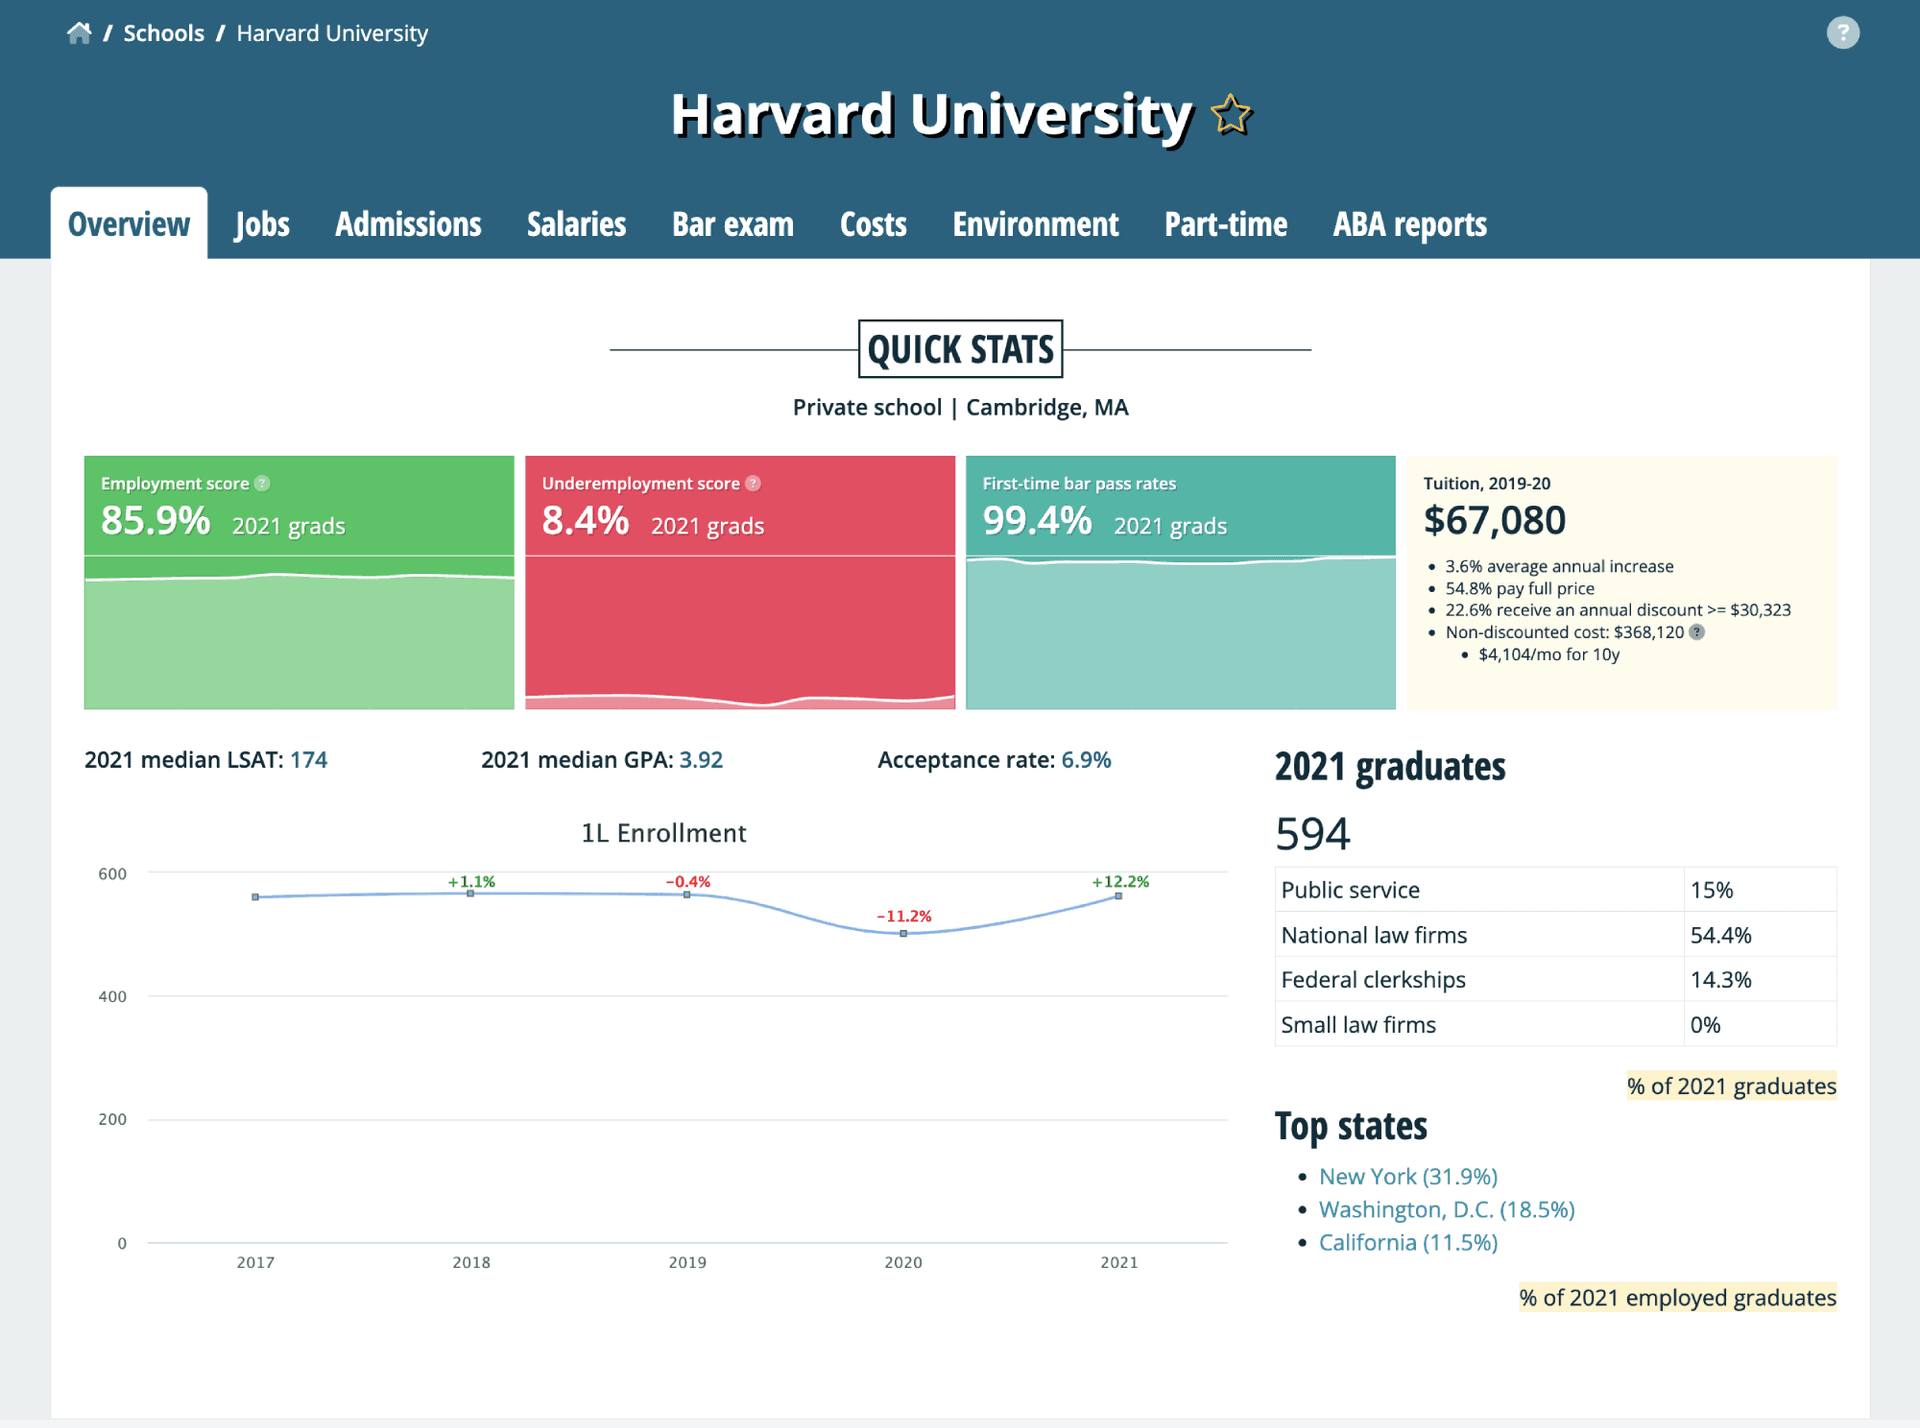Switch to the Jobs tab
The width and height of the screenshot is (1920, 1428).
pyautogui.click(x=261, y=224)
